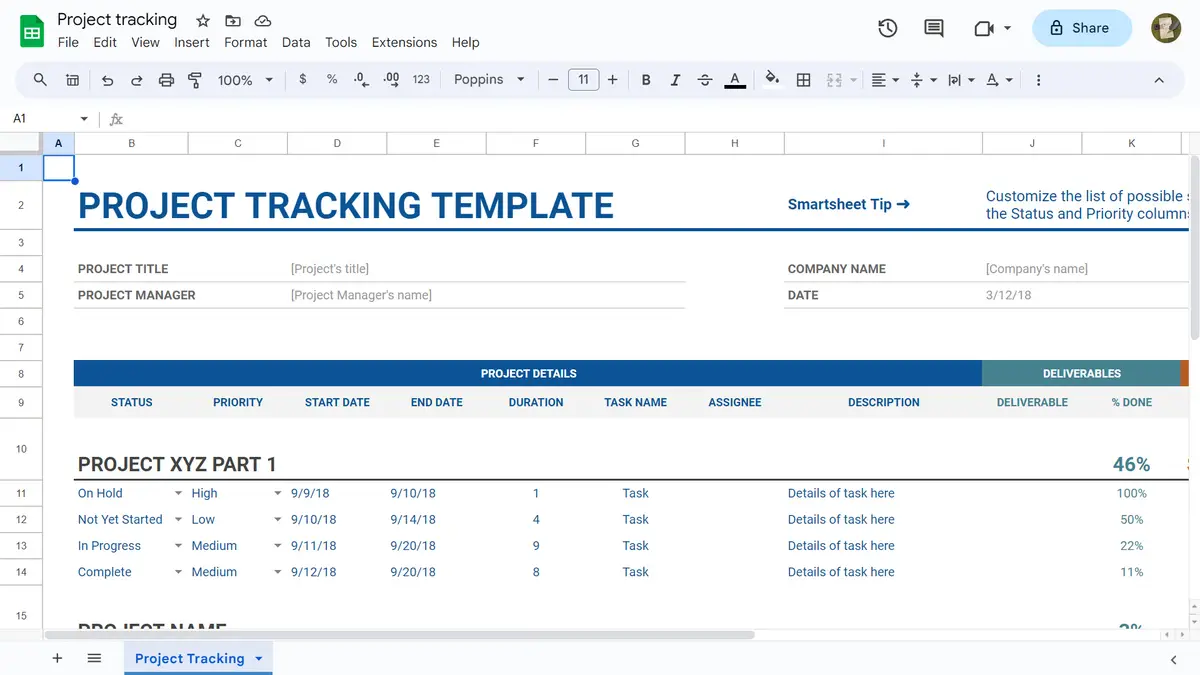Toggle bold formatting

point(646,80)
